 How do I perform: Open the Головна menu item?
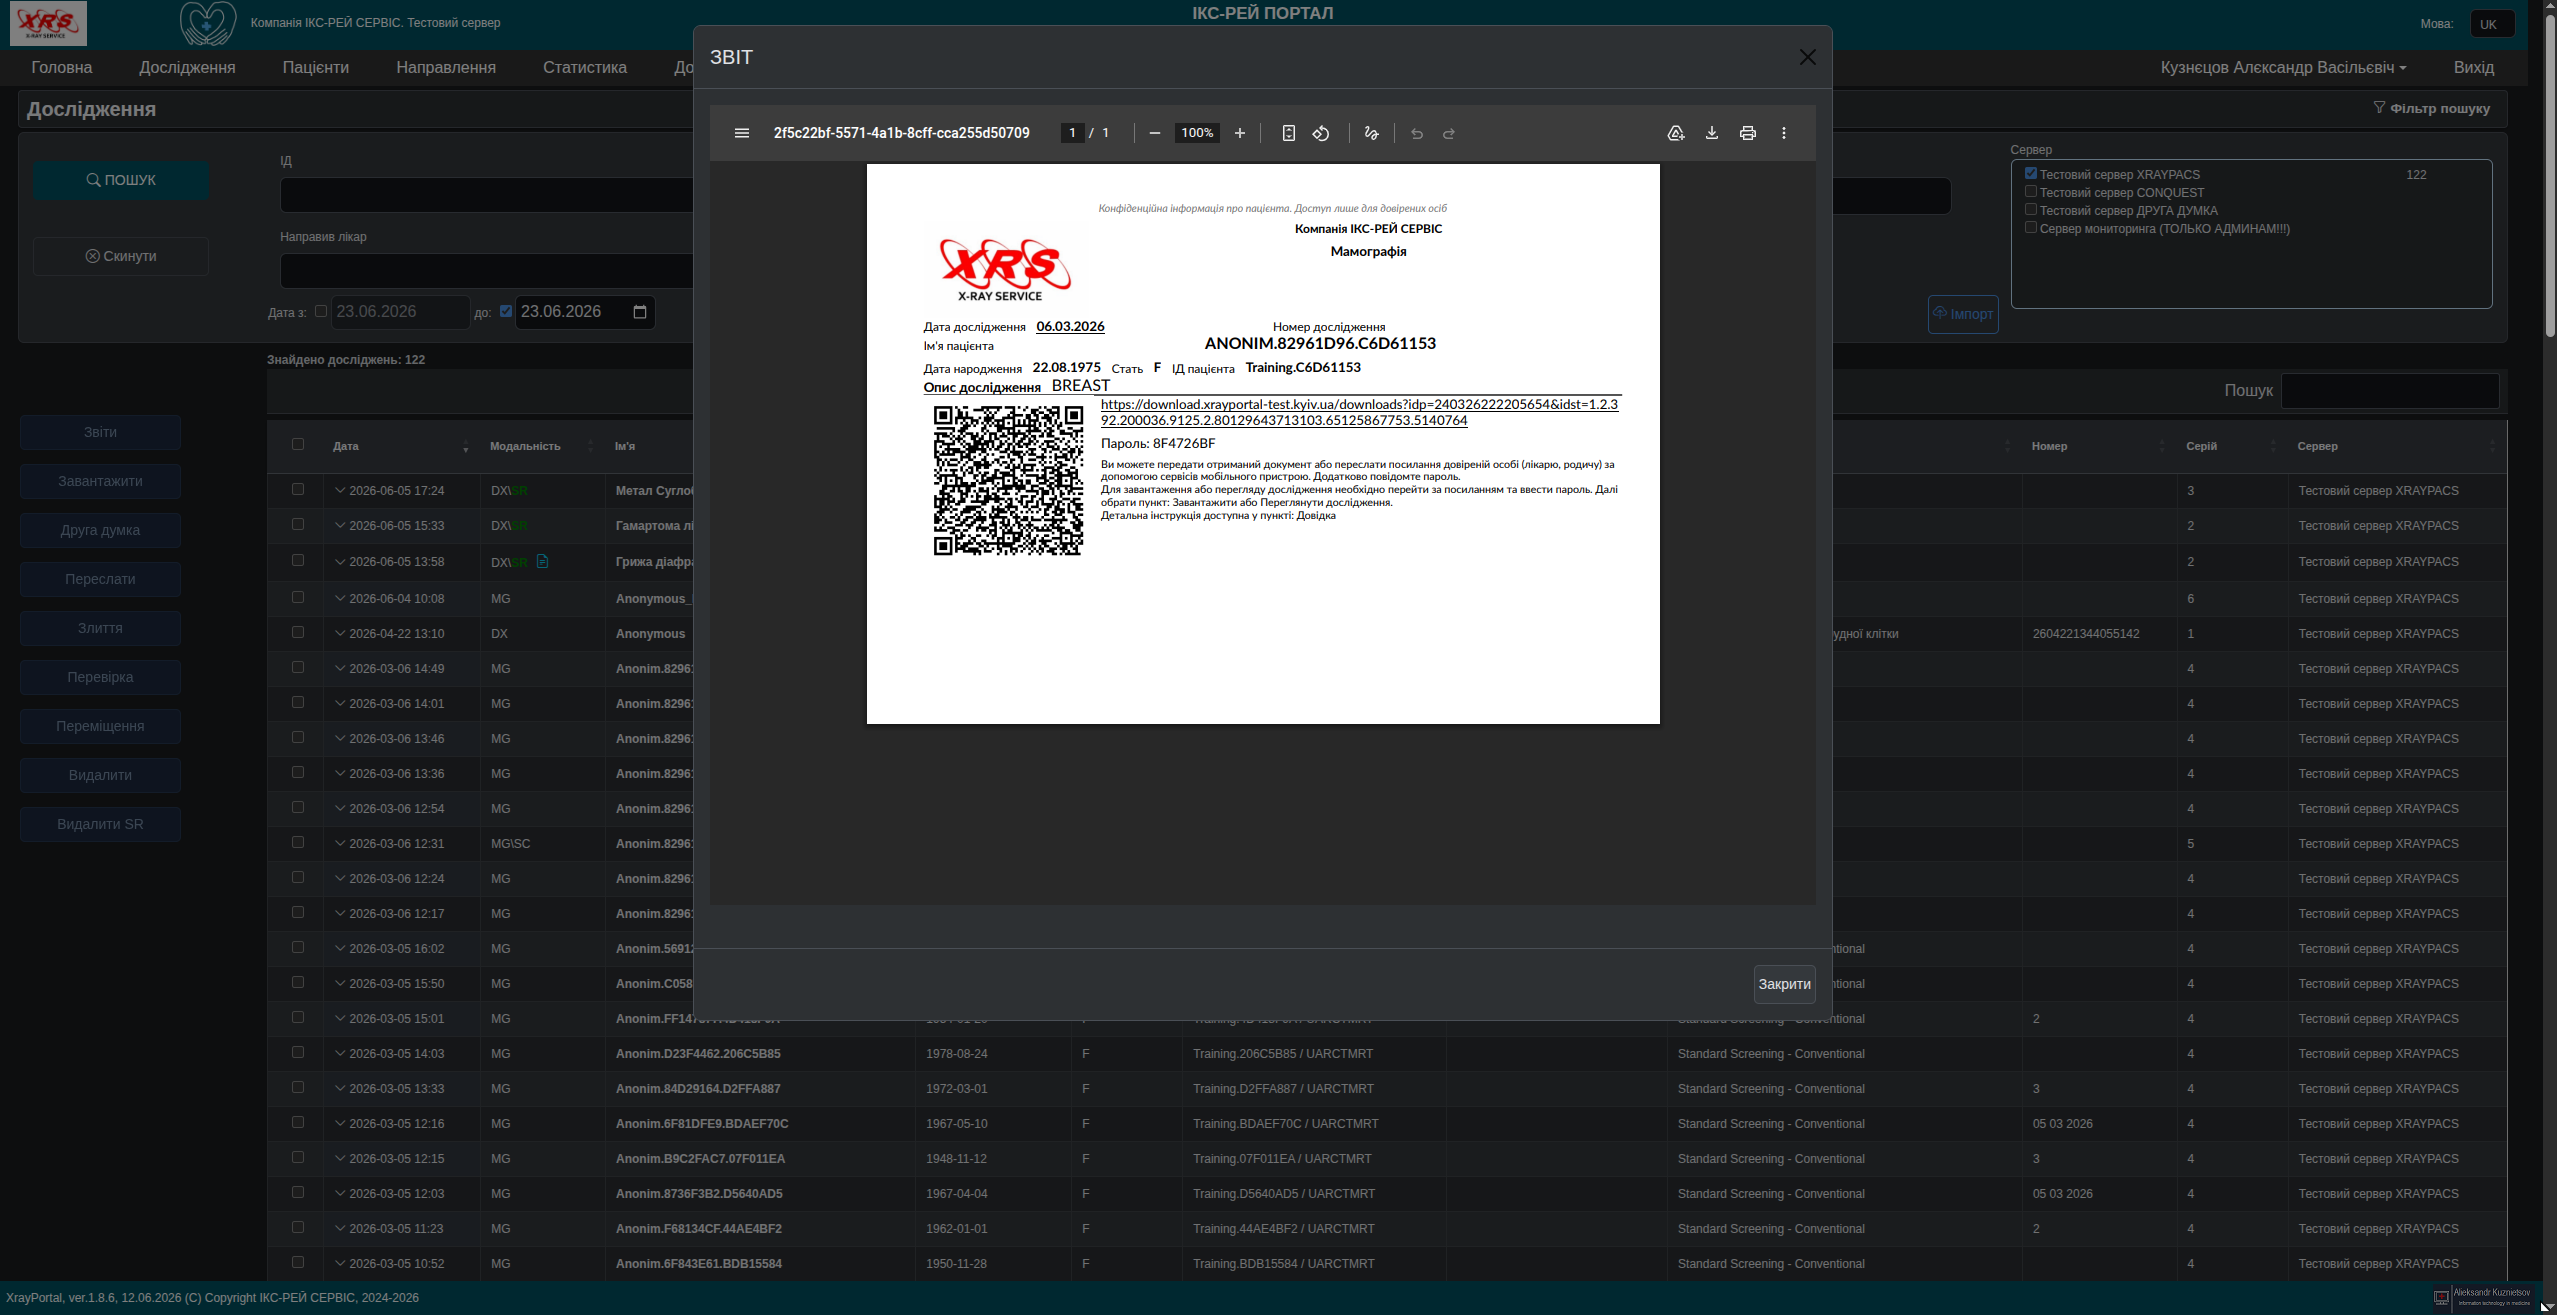point(62,67)
